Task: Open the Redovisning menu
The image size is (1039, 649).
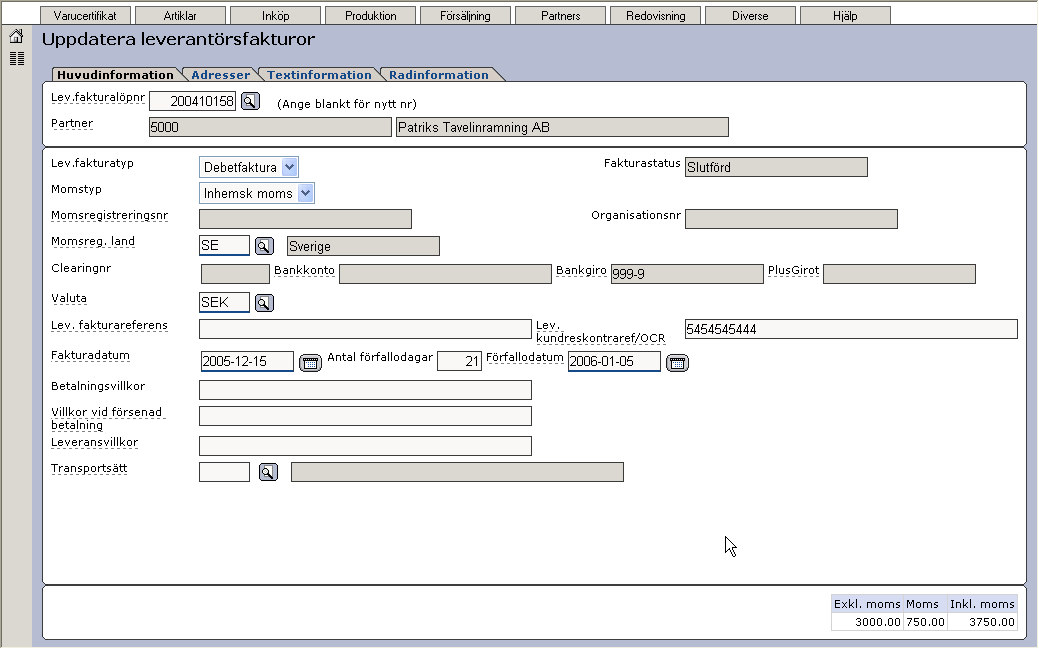Action: tap(655, 15)
